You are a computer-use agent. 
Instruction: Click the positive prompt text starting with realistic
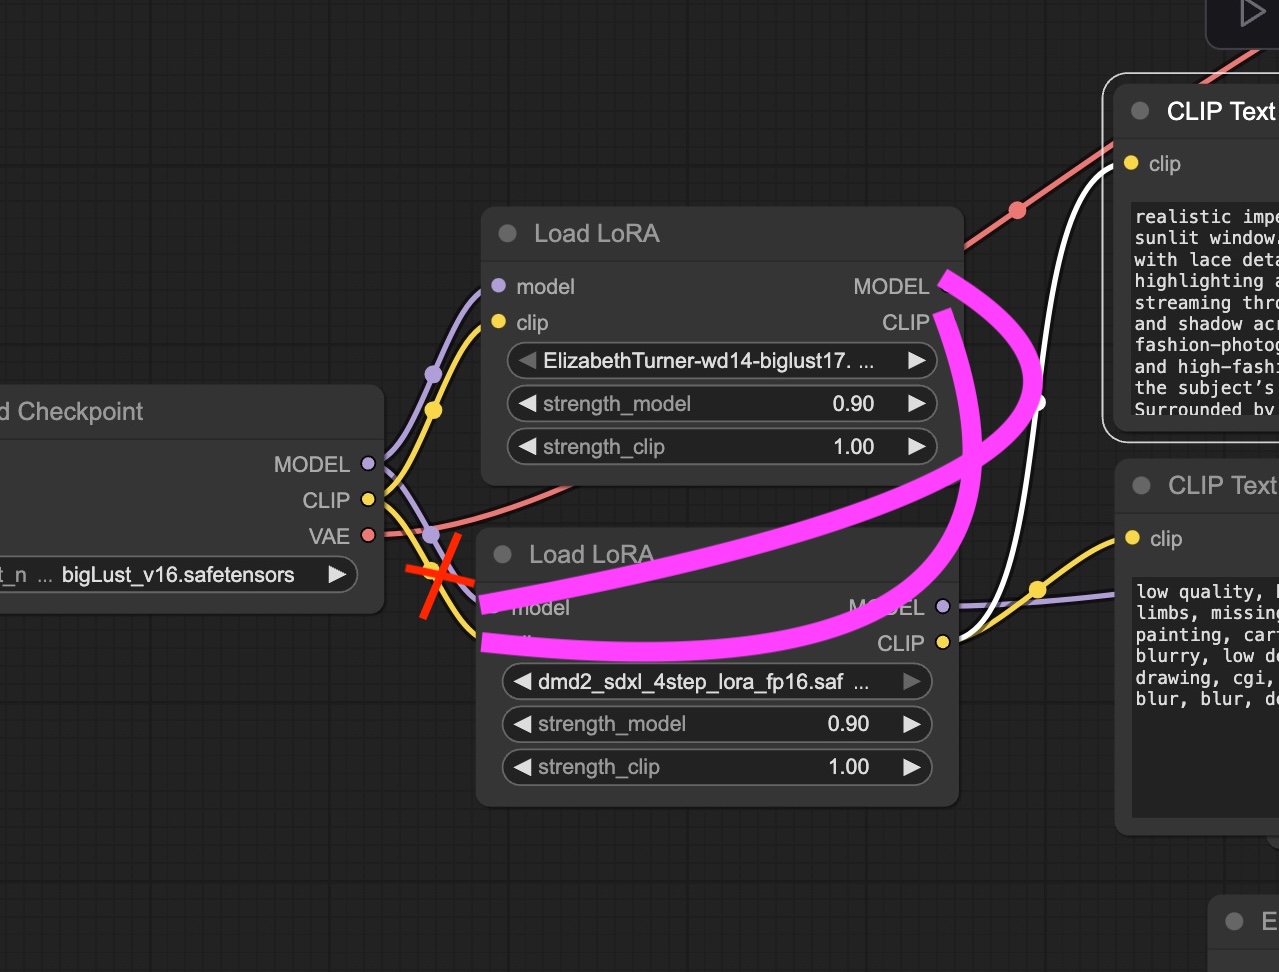(1205, 312)
